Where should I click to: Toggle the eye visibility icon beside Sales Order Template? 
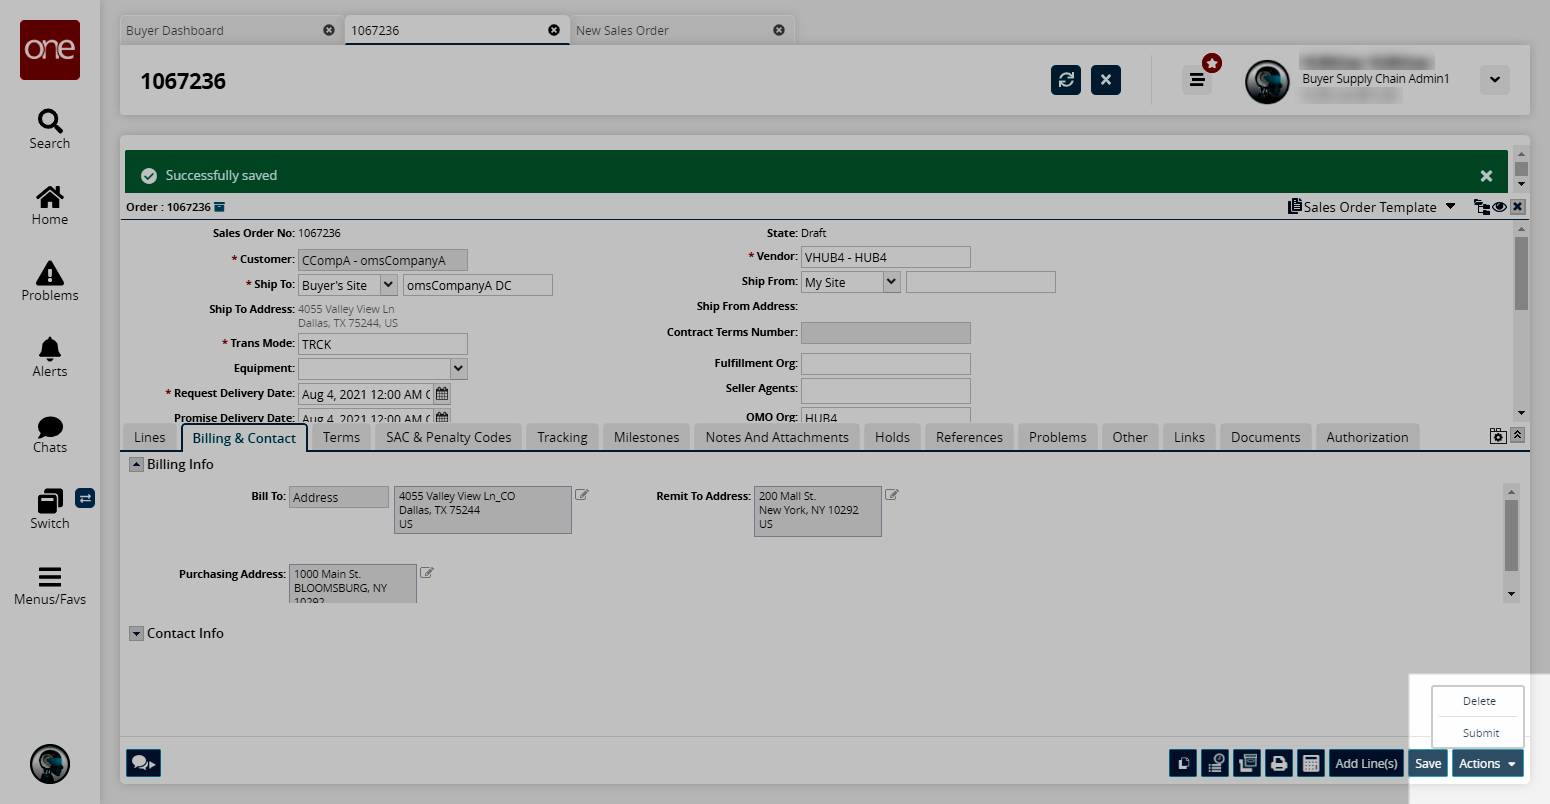1500,207
